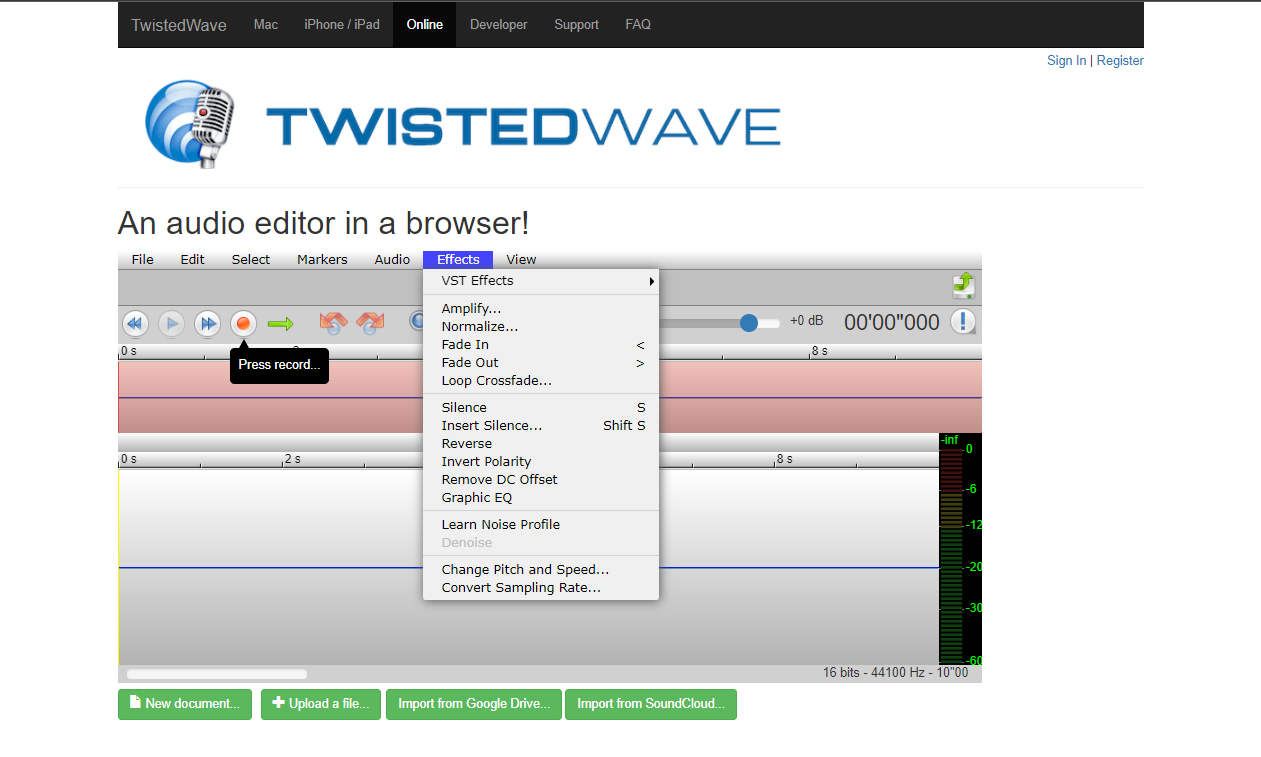Viewport: 1261px width, 757px height.
Task: Go to the Mac nav tab
Action: coord(266,24)
